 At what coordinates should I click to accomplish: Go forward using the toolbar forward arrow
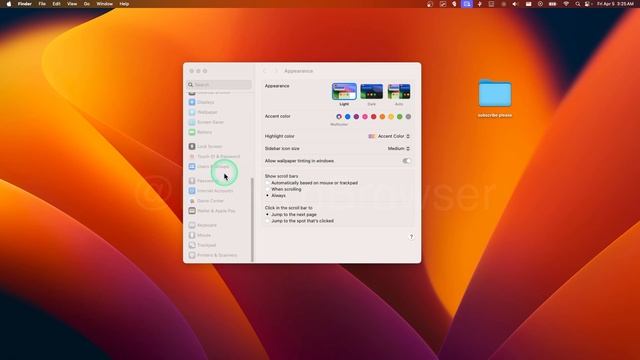(276, 71)
